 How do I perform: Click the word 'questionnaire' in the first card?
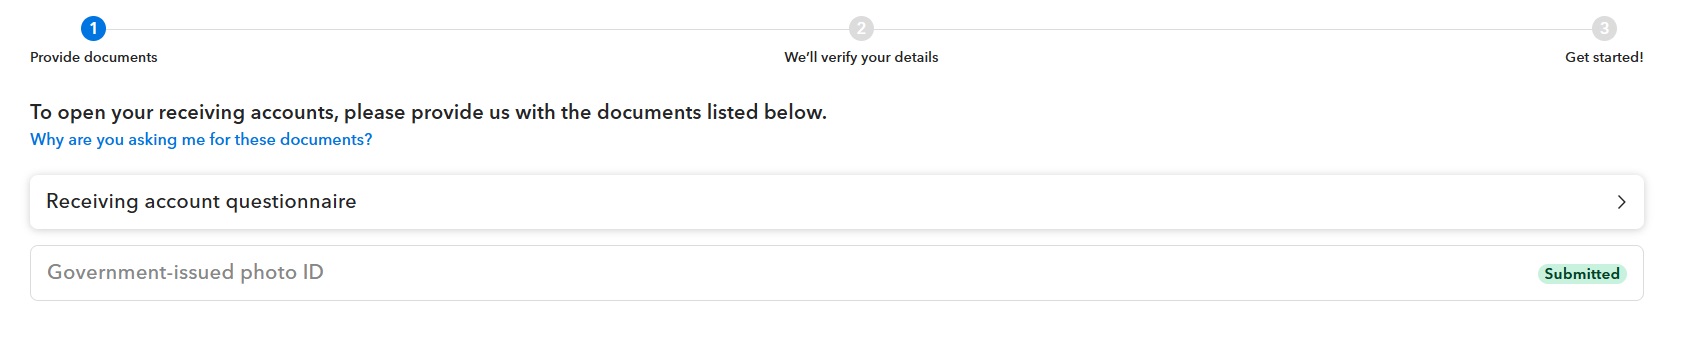291,202
